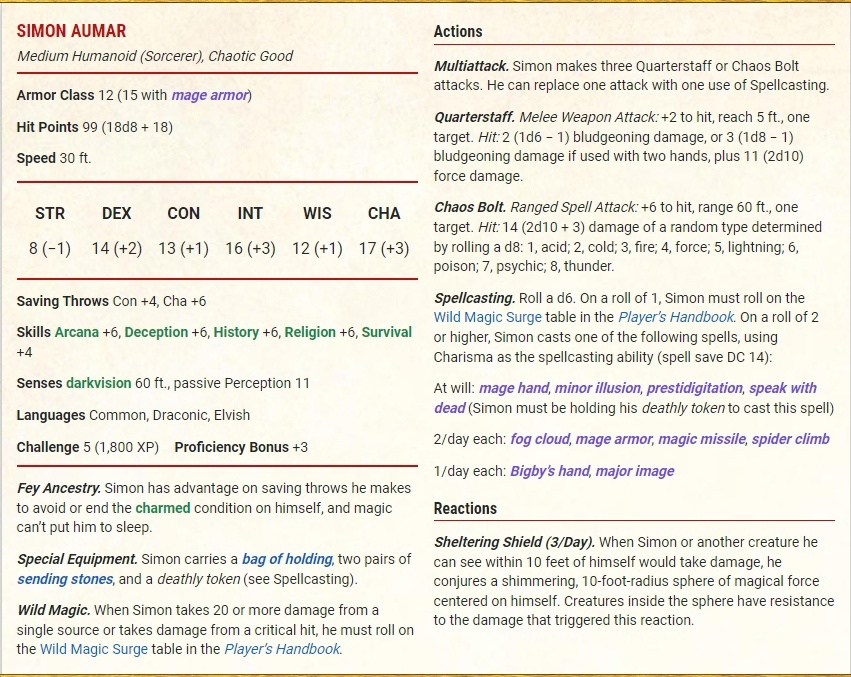Click the major image spell link
The image size is (851, 677).
[x=635, y=471]
